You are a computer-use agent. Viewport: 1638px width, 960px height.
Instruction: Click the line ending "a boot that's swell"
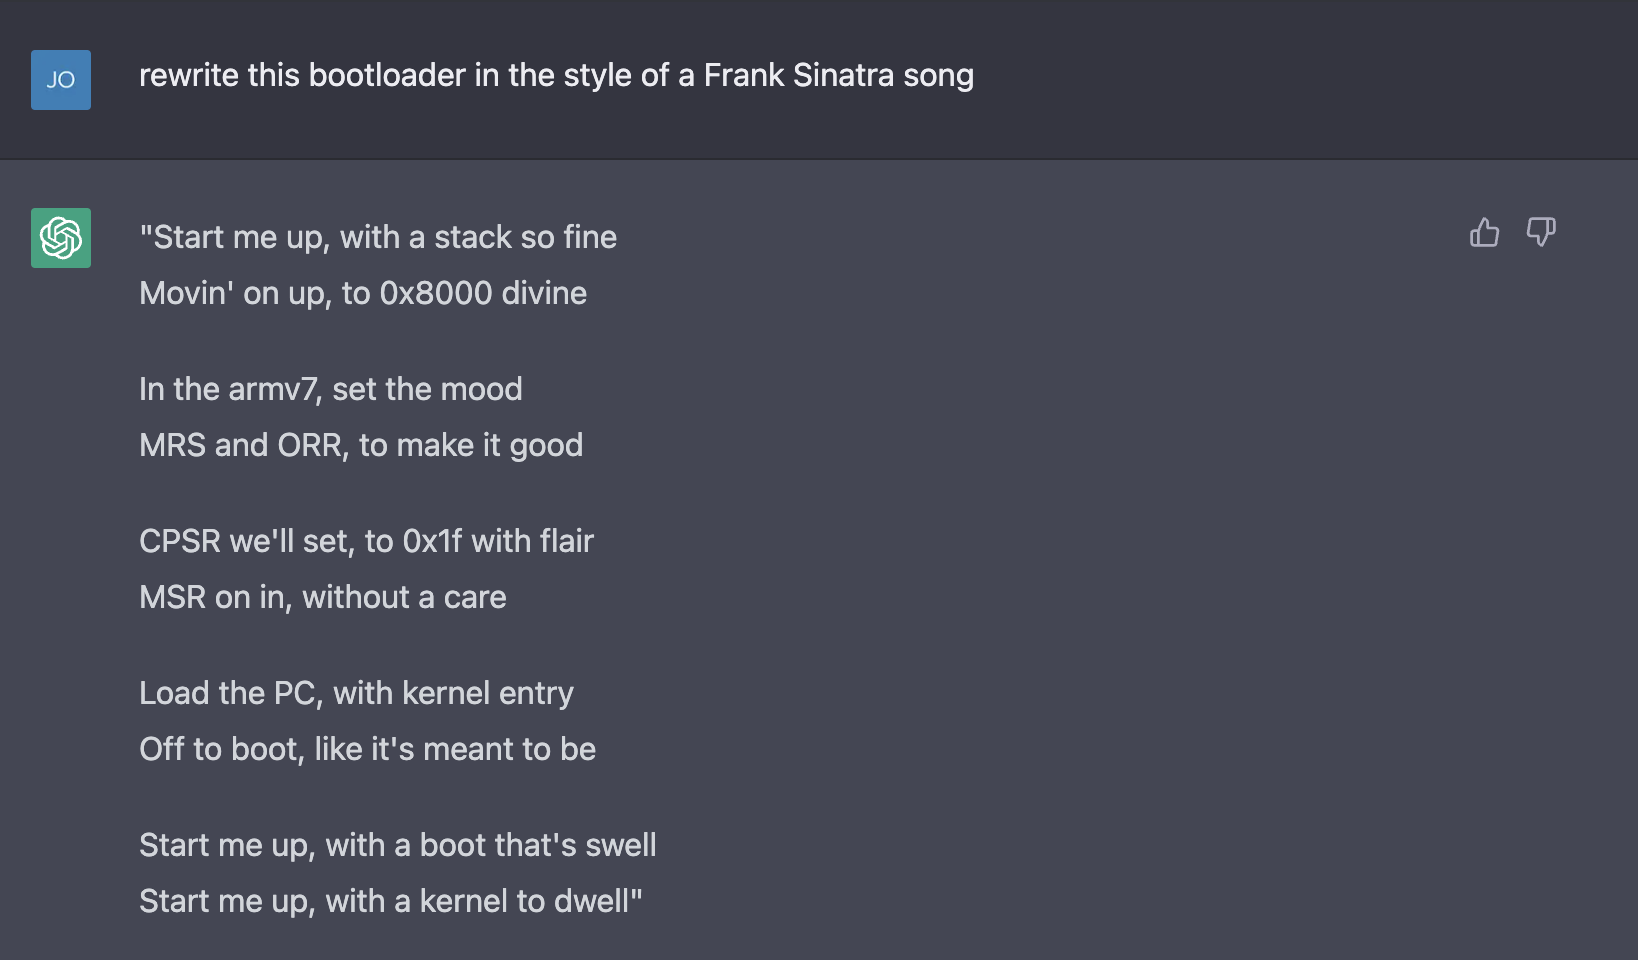397,846
